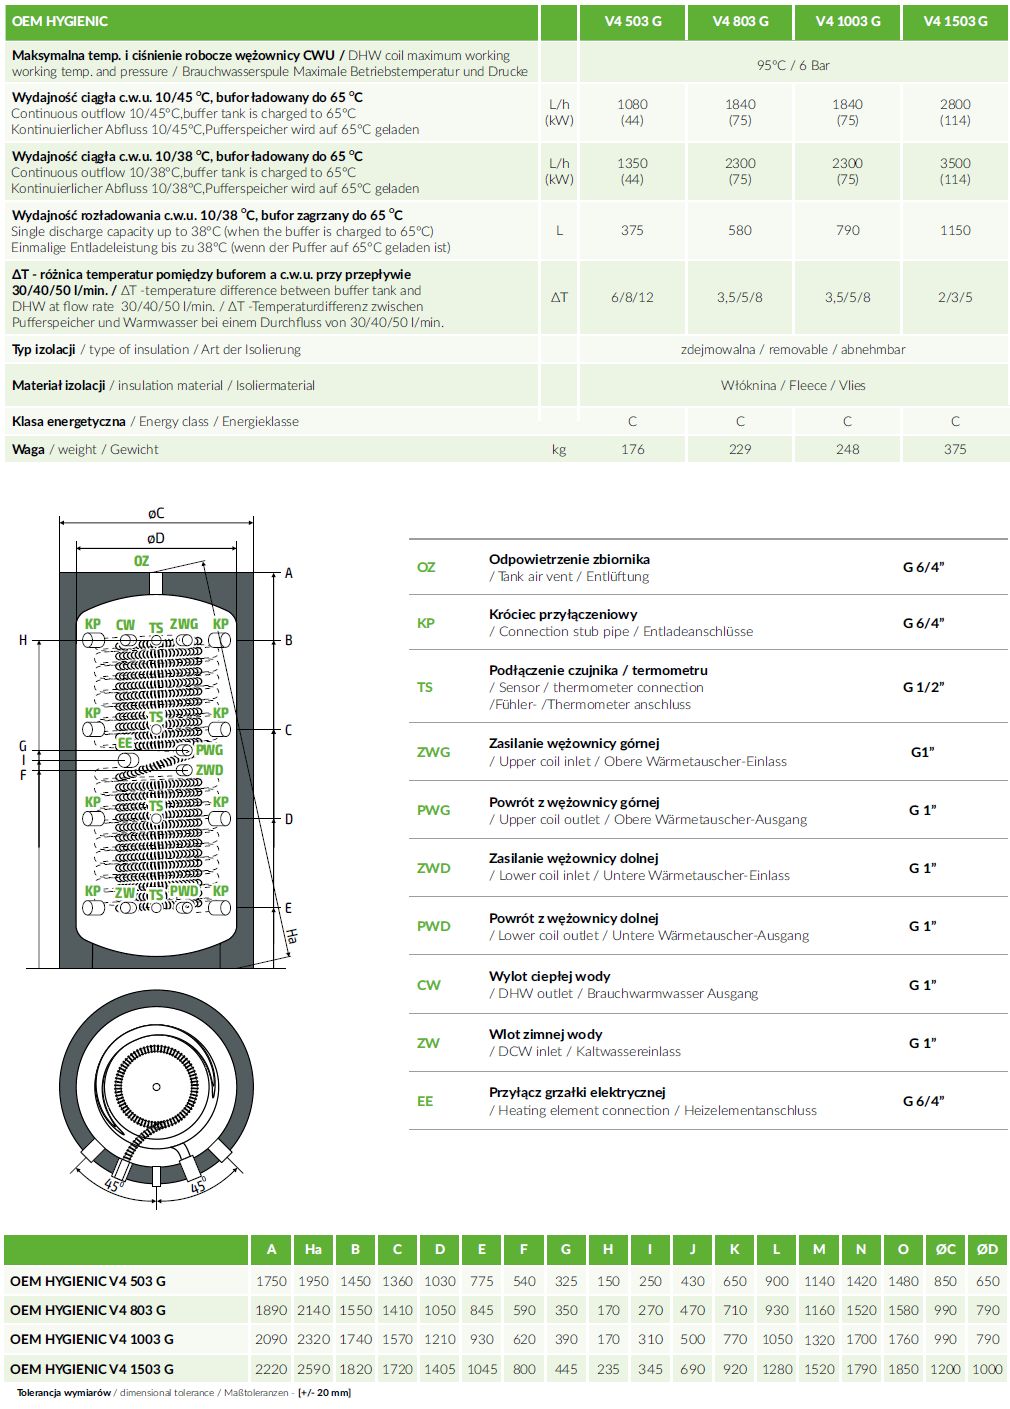Screen dimensions: 1010x1409
Task: Select the V4 1003 G column header
Action: pos(847,21)
